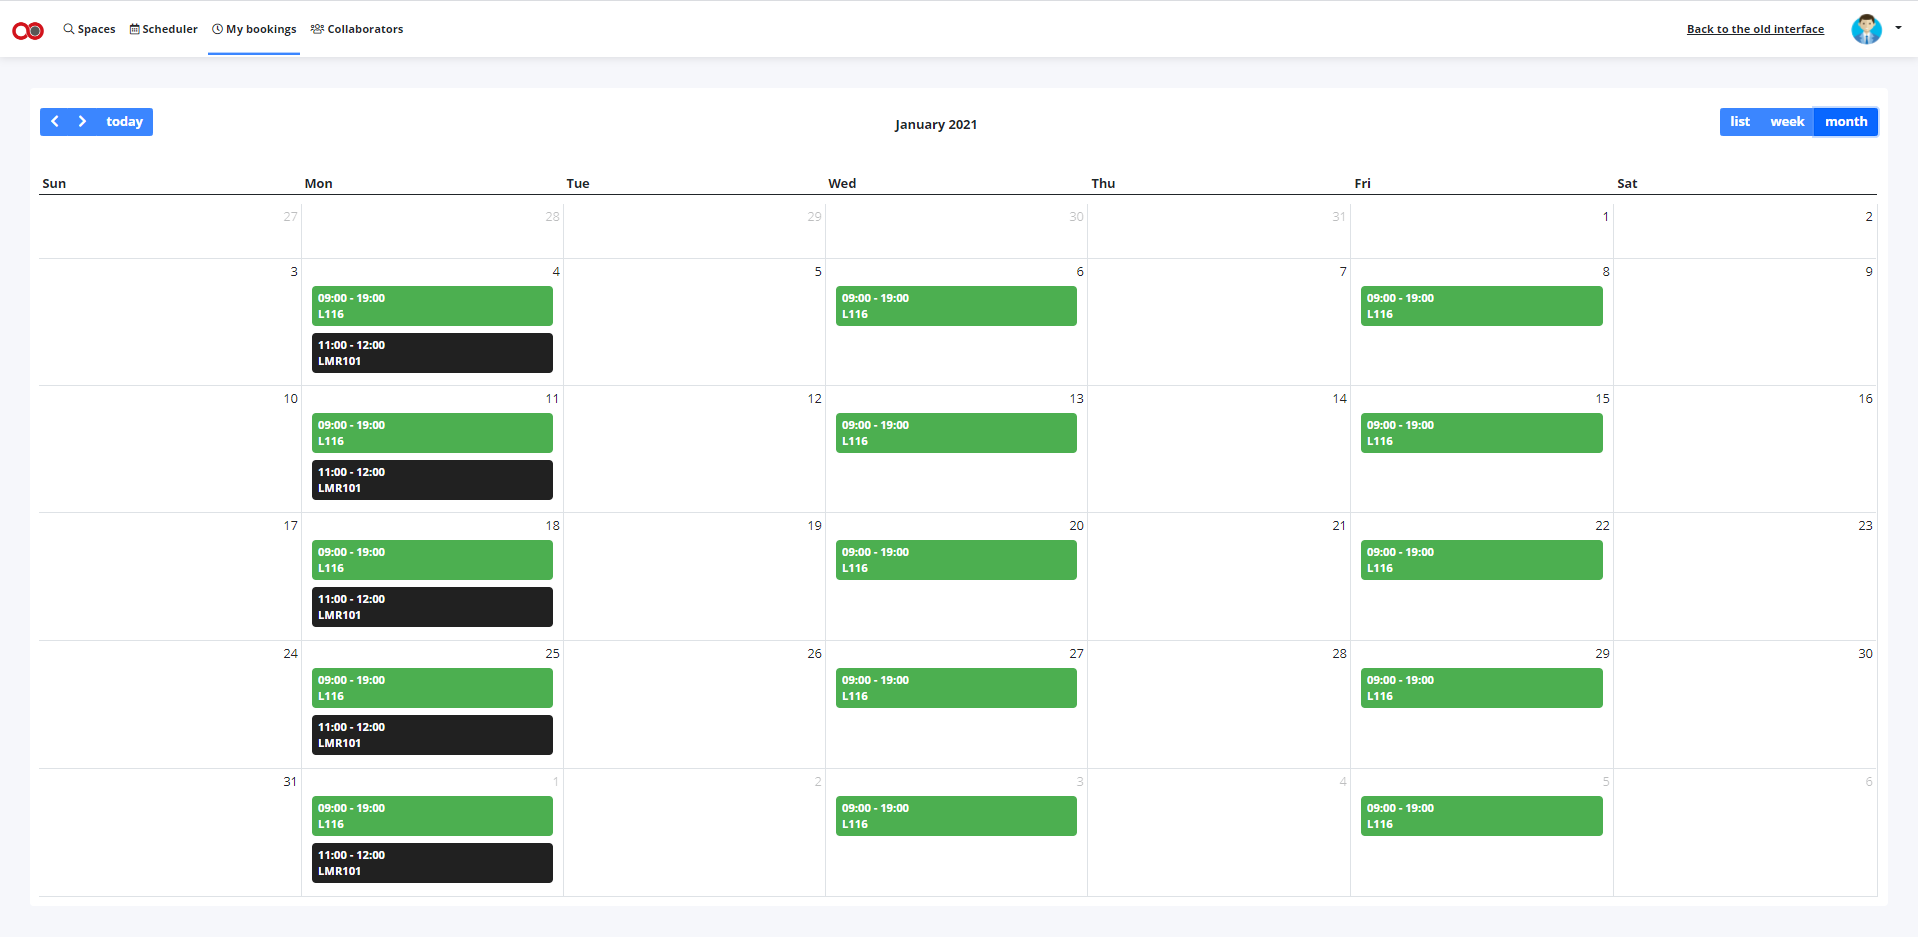Switch to list view
1918x937 pixels.
coord(1740,122)
